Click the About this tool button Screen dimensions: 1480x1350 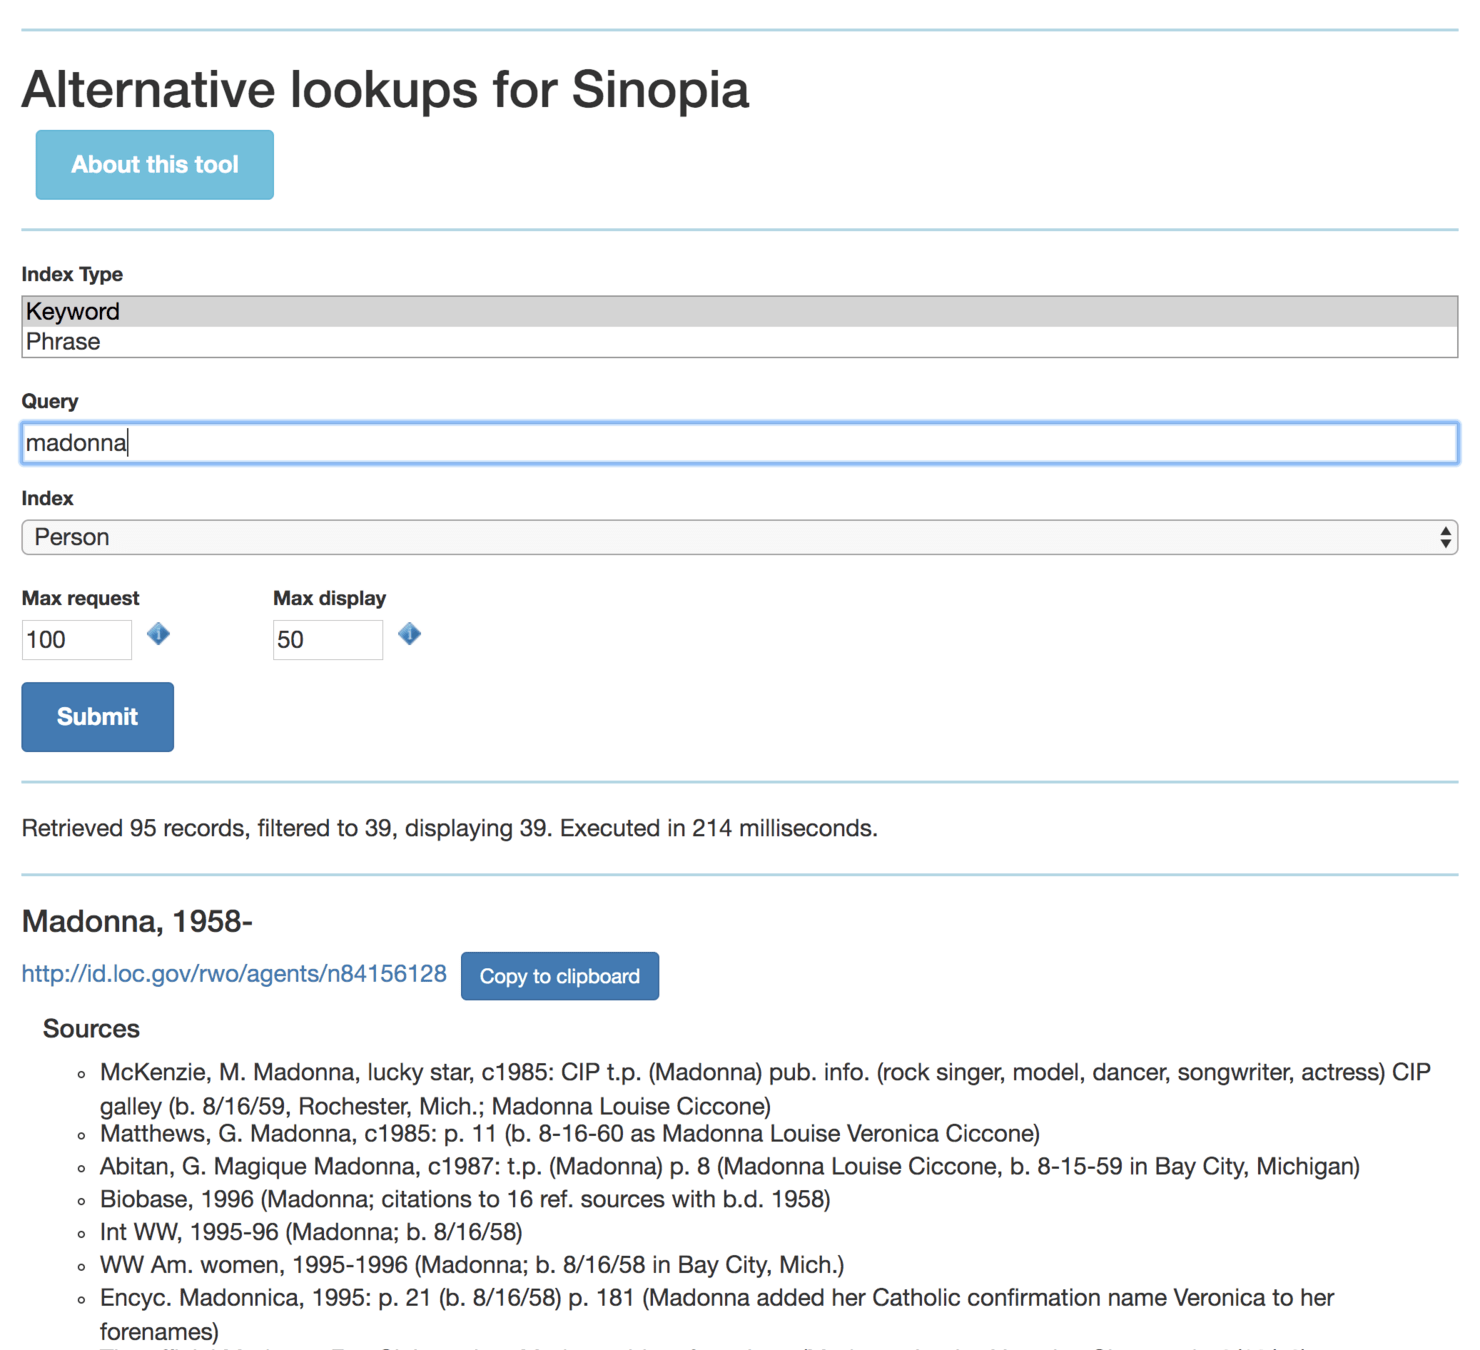[x=154, y=165]
